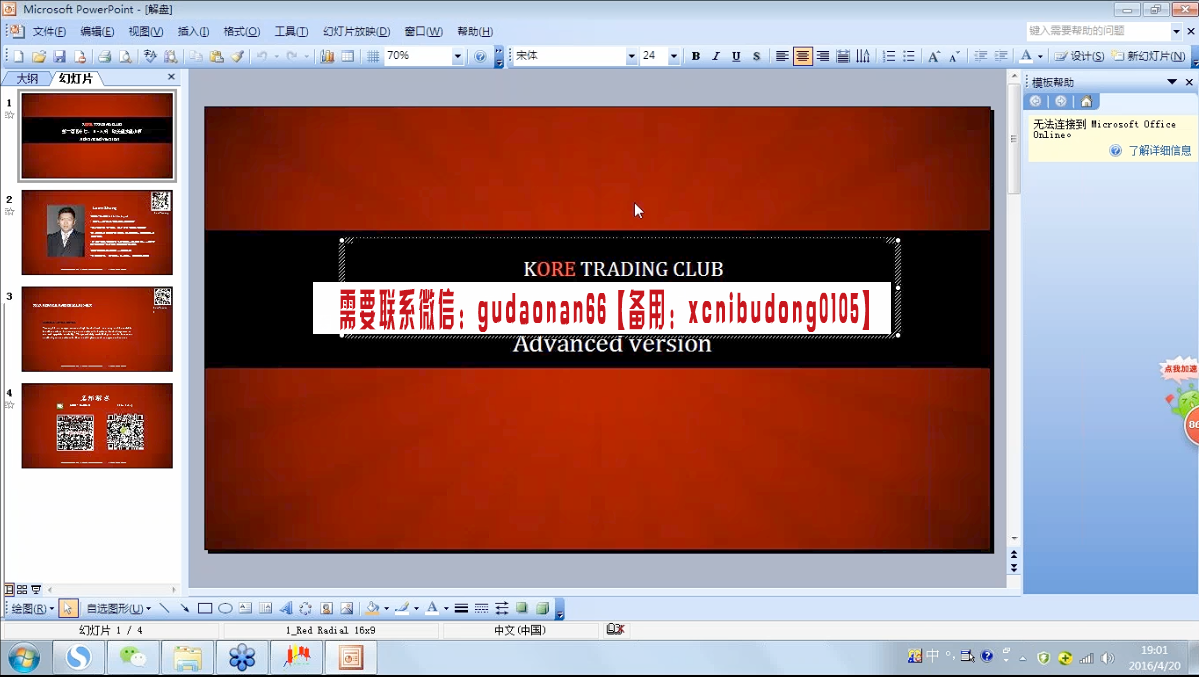Open the task pane title dropdown arrow
Image resolution: width=1199 pixels, height=677 pixels.
coord(1171,81)
